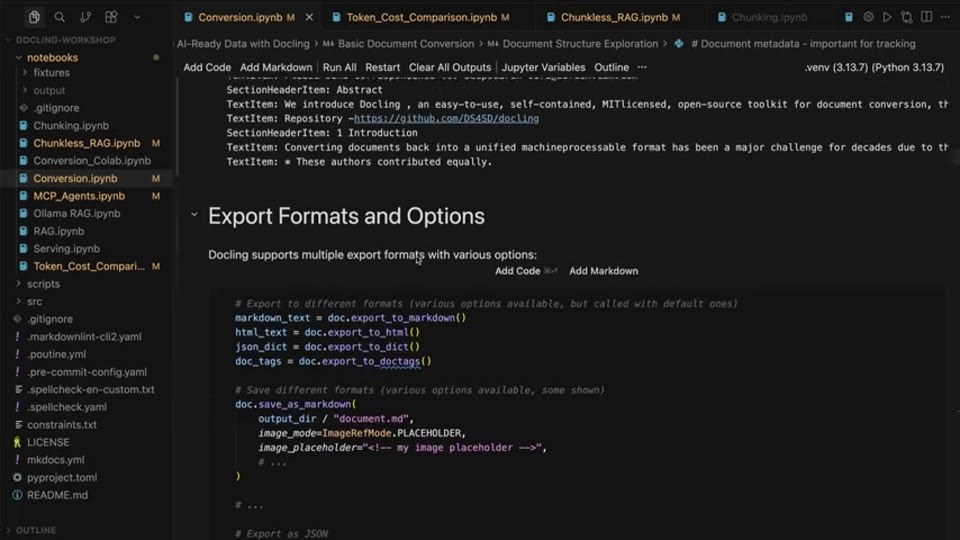Close the Conversion.ipynb tab
960x540 pixels.
[x=309, y=17]
